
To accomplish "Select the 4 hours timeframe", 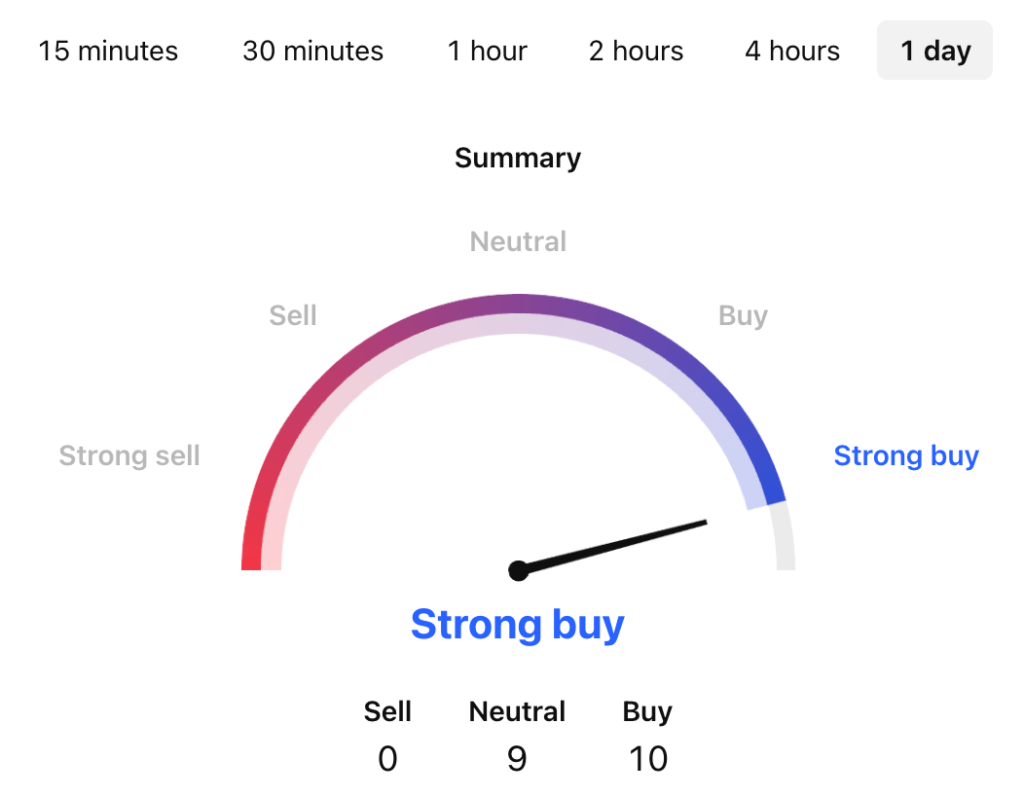I will (791, 51).
